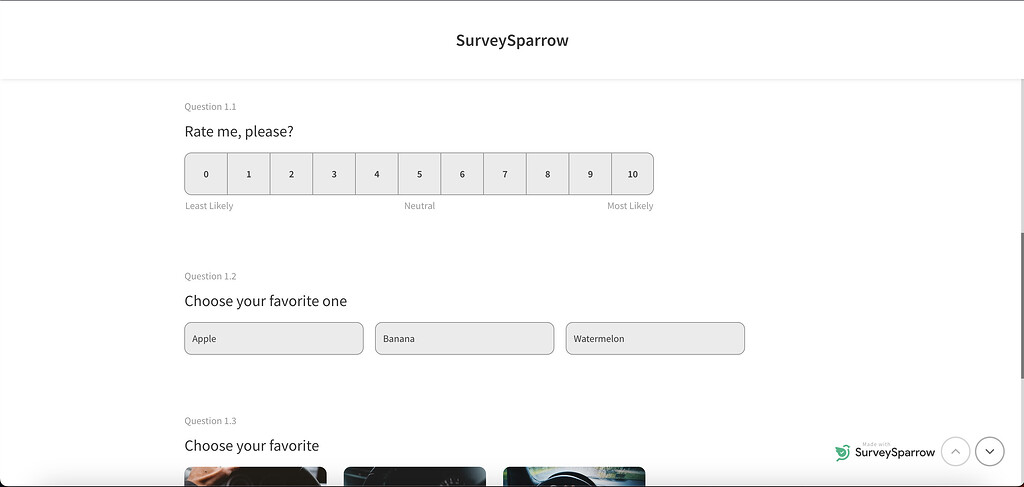Click the SurveySparrow header title
The image size is (1024, 487).
(512, 41)
